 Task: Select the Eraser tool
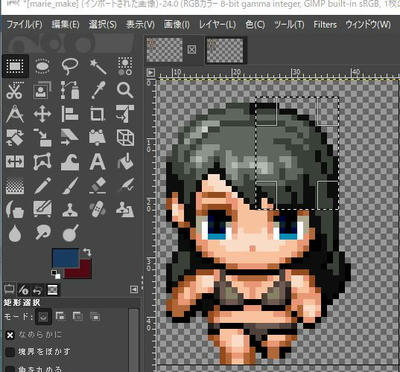tap(98, 186)
